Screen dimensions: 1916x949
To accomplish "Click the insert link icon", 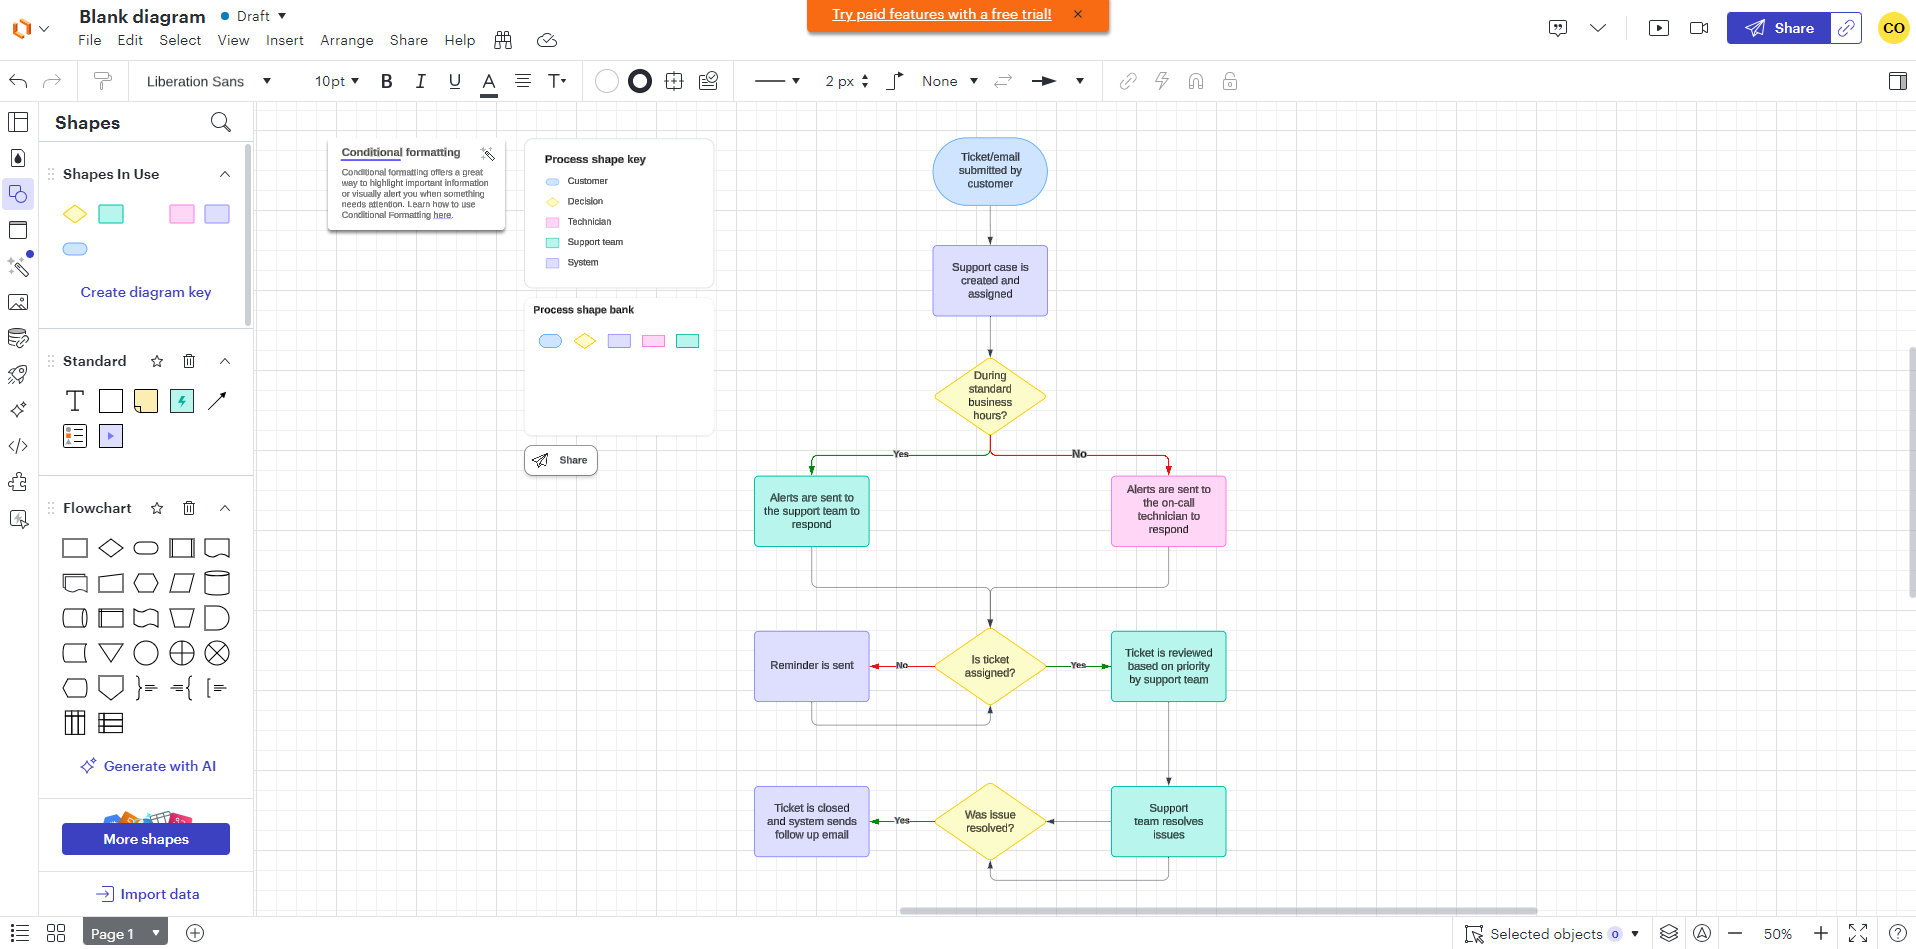I will click(1128, 81).
